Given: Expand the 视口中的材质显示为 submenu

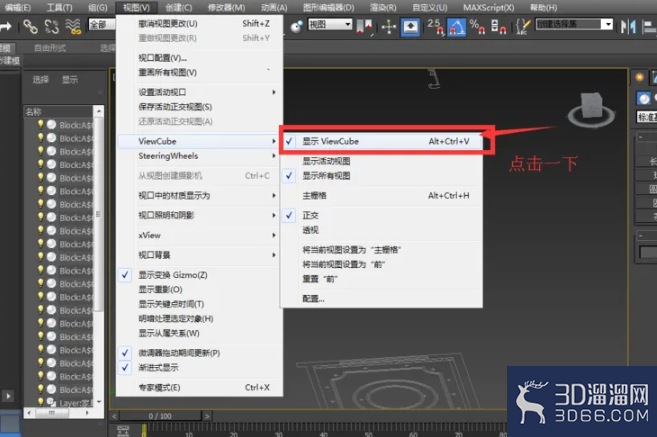Looking at the screenshot, I should tap(199, 196).
